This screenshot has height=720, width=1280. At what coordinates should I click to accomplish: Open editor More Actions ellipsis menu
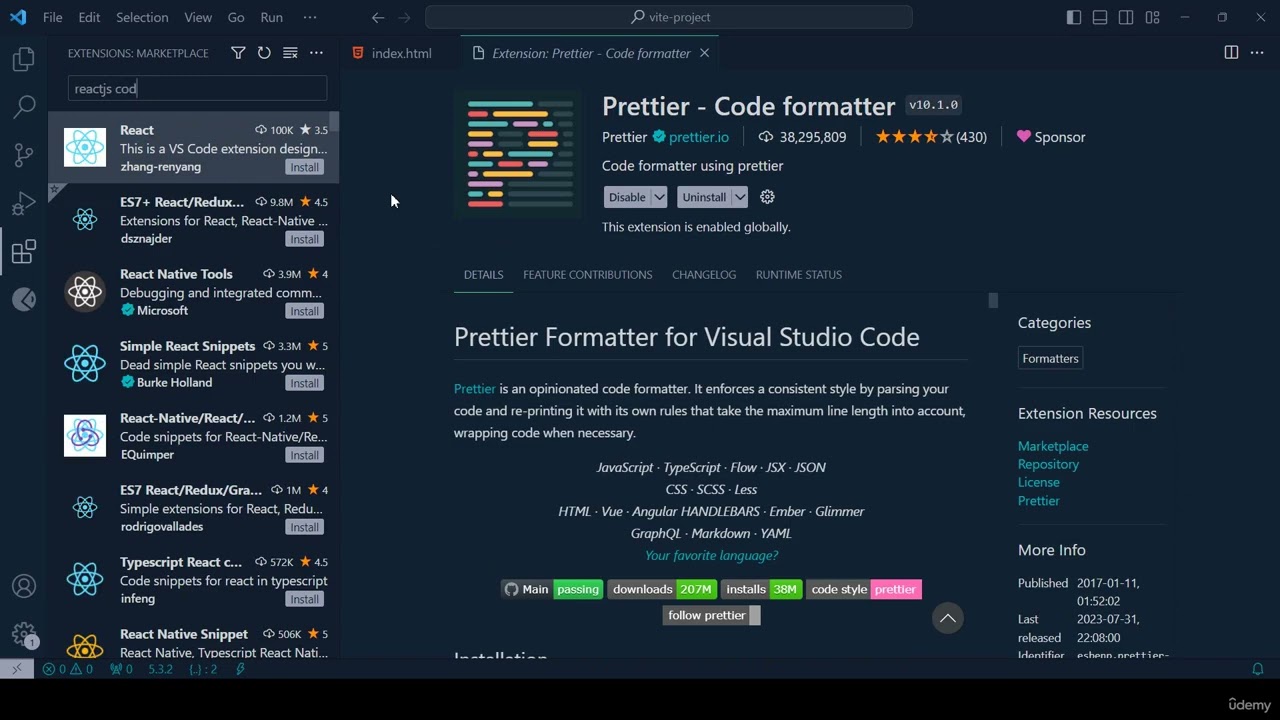point(1257,53)
